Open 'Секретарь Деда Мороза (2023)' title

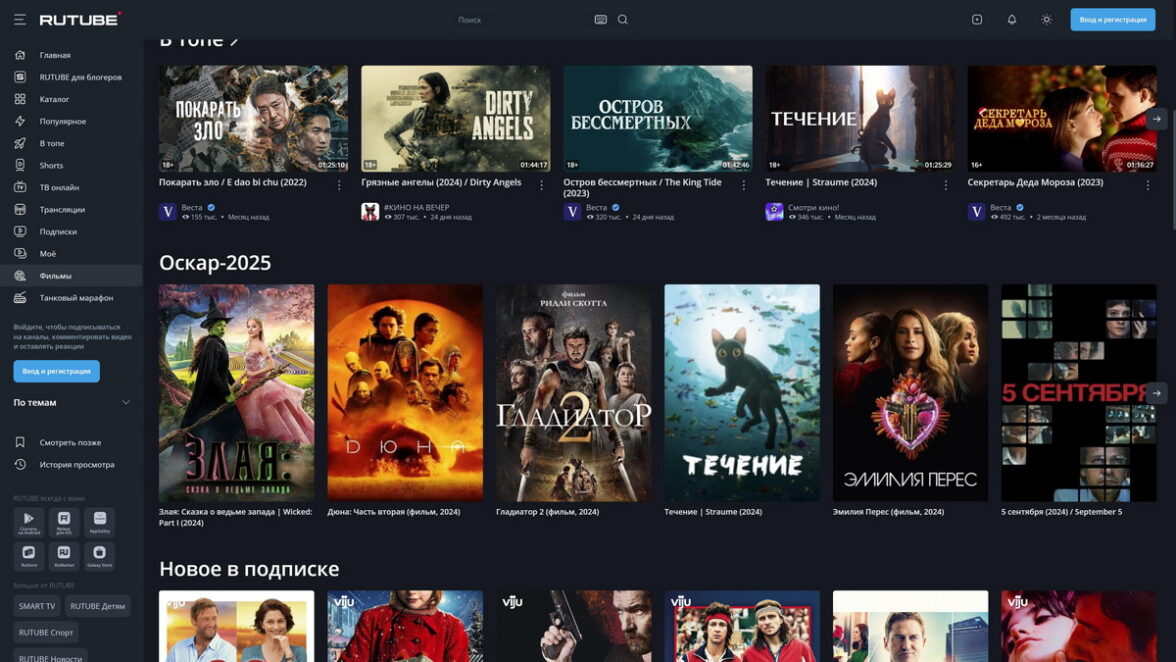click(x=1035, y=182)
